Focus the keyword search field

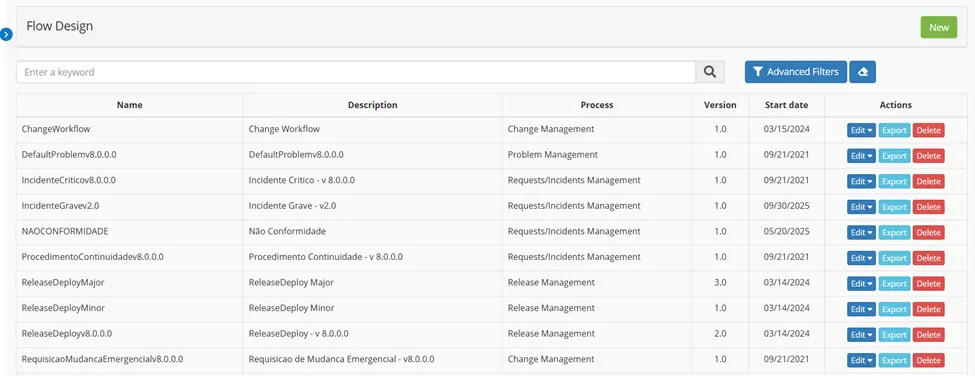356,72
